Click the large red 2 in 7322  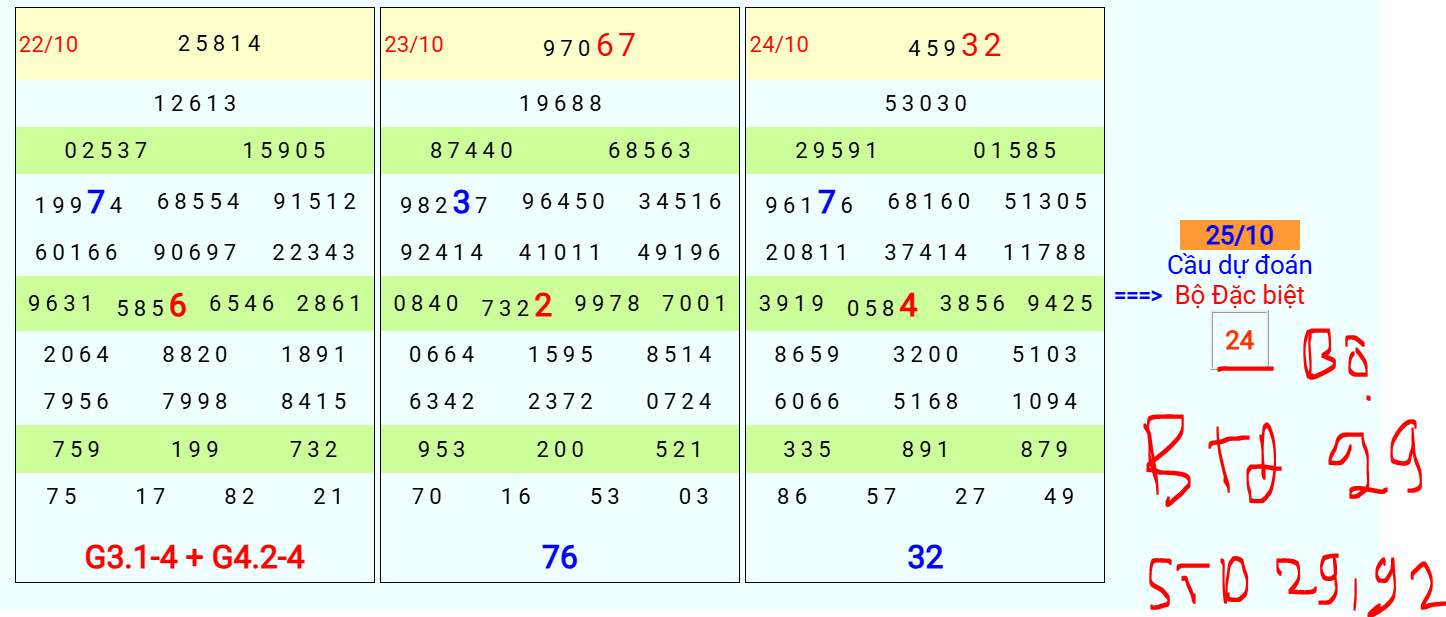pyautogui.click(x=543, y=307)
